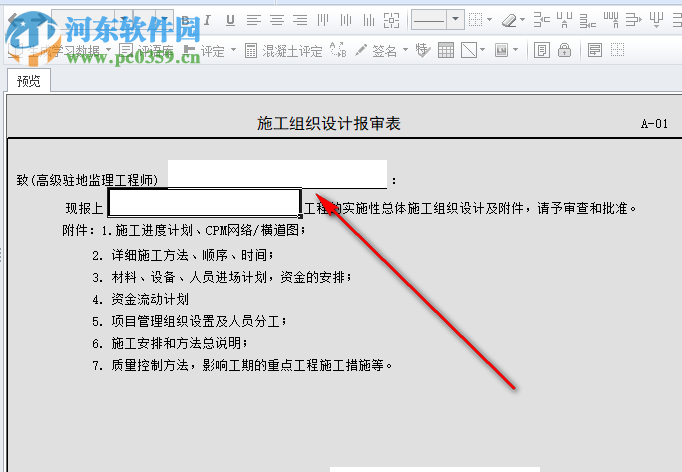Click the diagonal line cell icon
682x472 pixels.
point(469,50)
